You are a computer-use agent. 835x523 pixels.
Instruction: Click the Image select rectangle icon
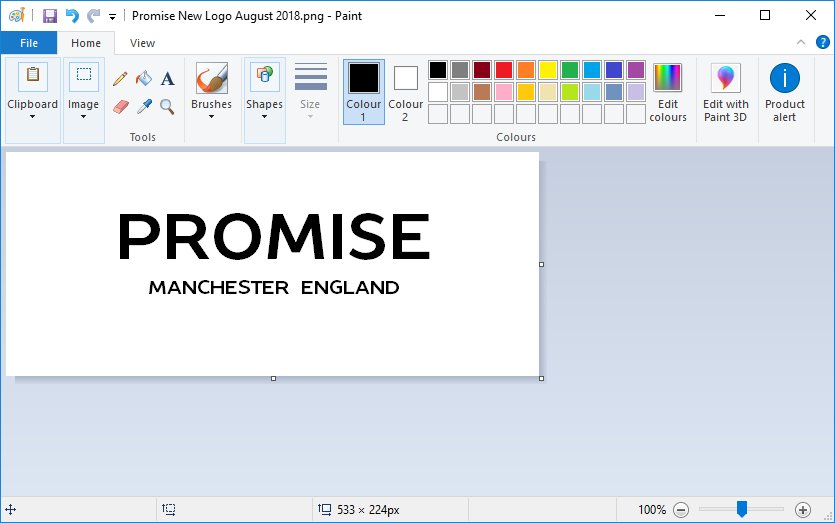click(x=84, y=76)
